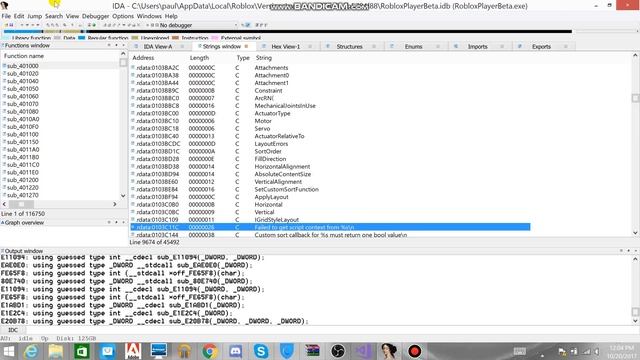Open Internet Explorer from the taskbar

[x=31, y=351]
